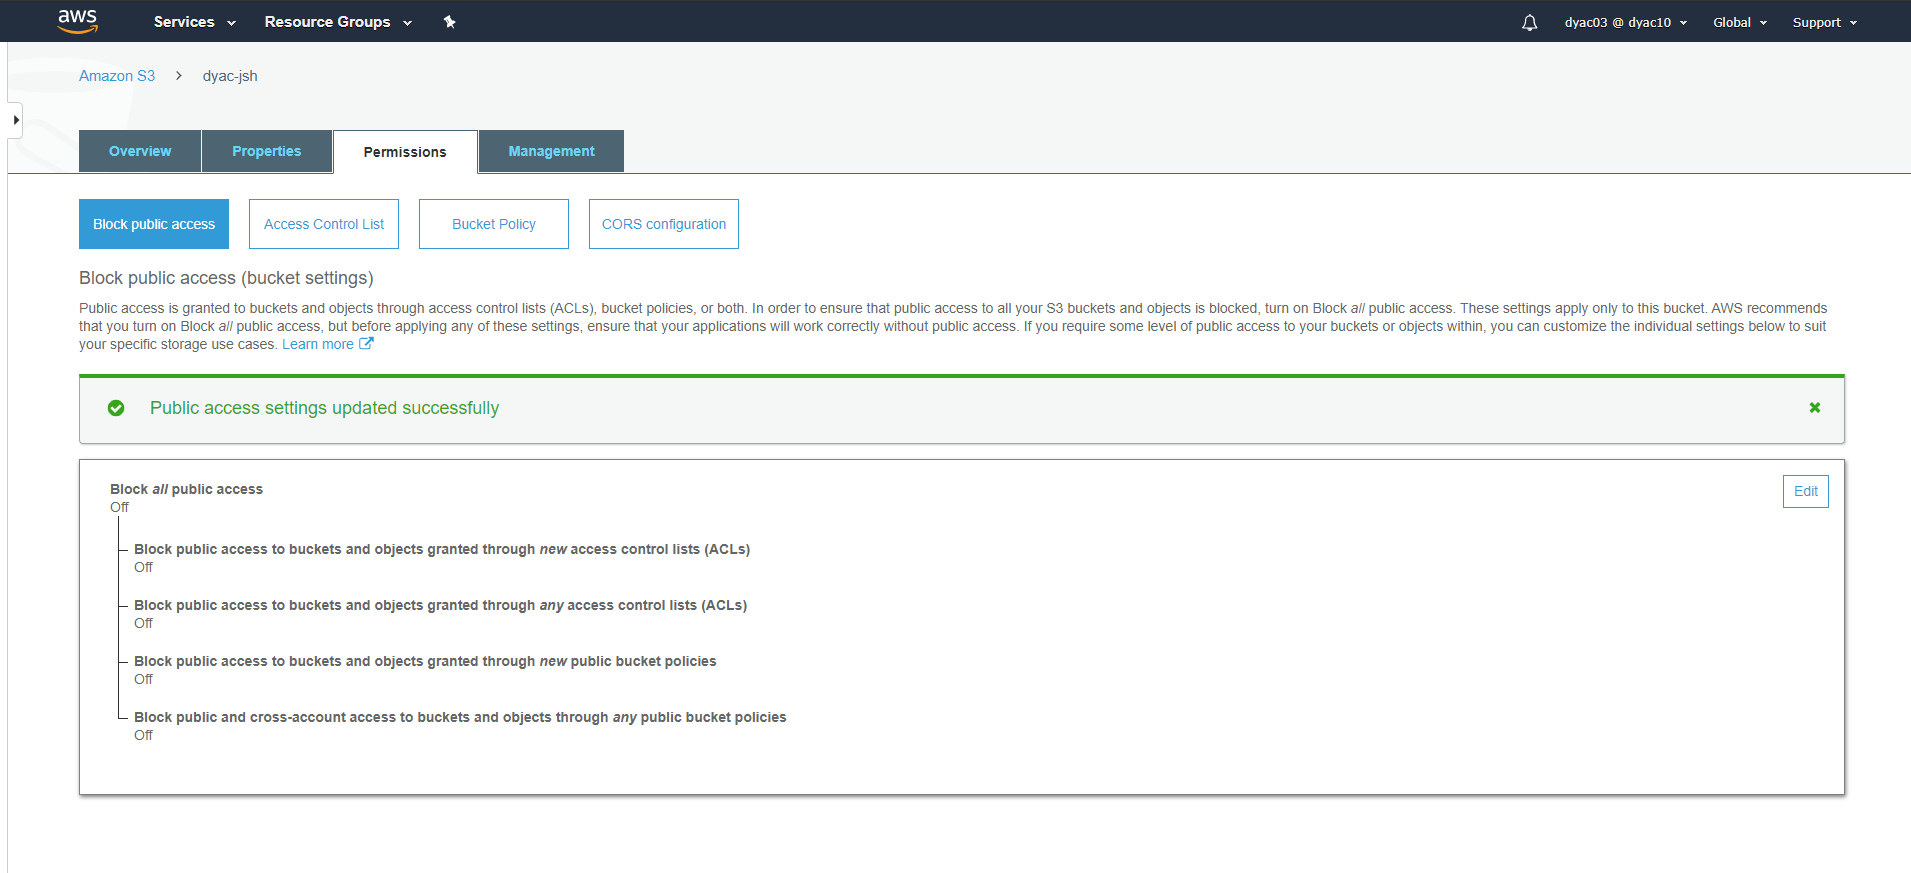Open the Bucket Policy section

click(494, 224)
